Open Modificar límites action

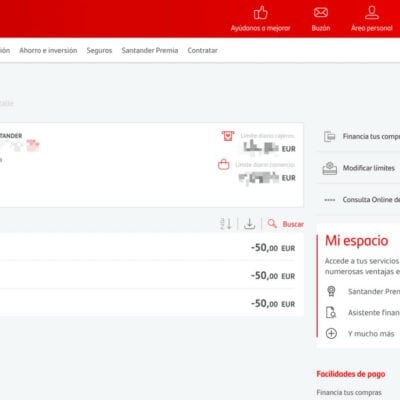point(369,168)
